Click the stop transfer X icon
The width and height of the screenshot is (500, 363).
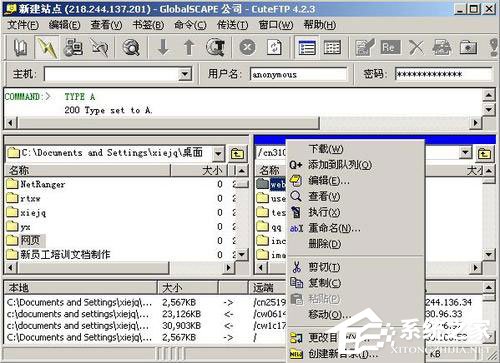pos(247,47)
